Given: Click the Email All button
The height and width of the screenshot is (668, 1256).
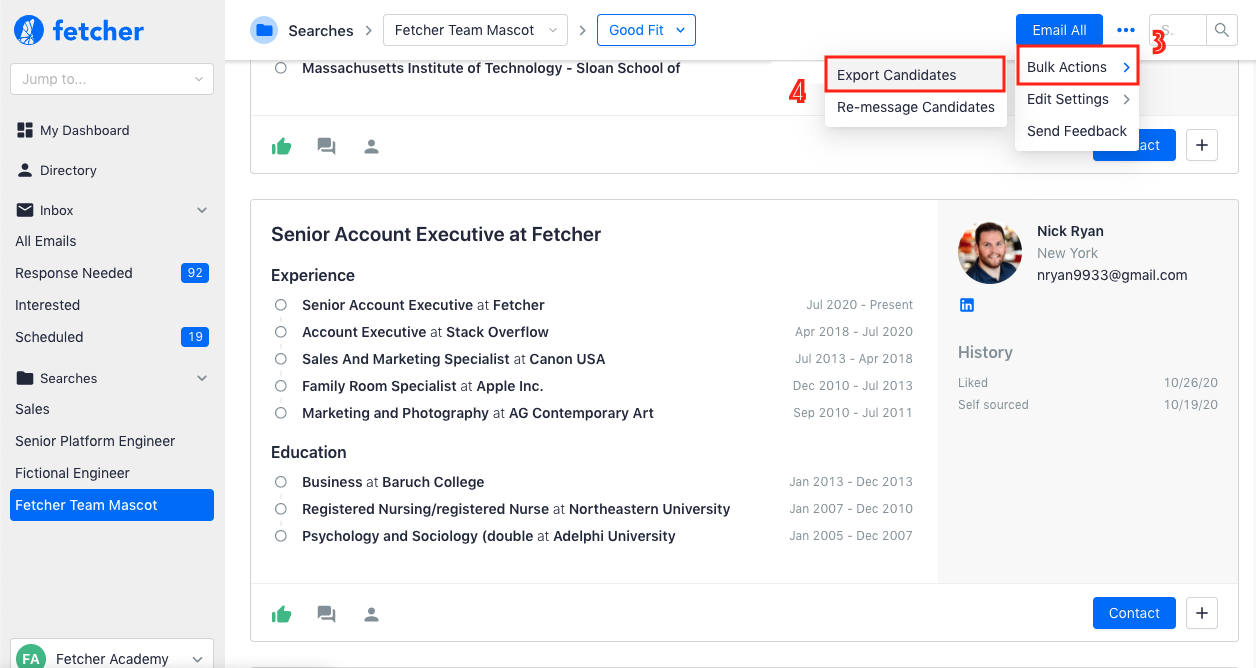Looking at the screenshot, I should (1059, 30).
